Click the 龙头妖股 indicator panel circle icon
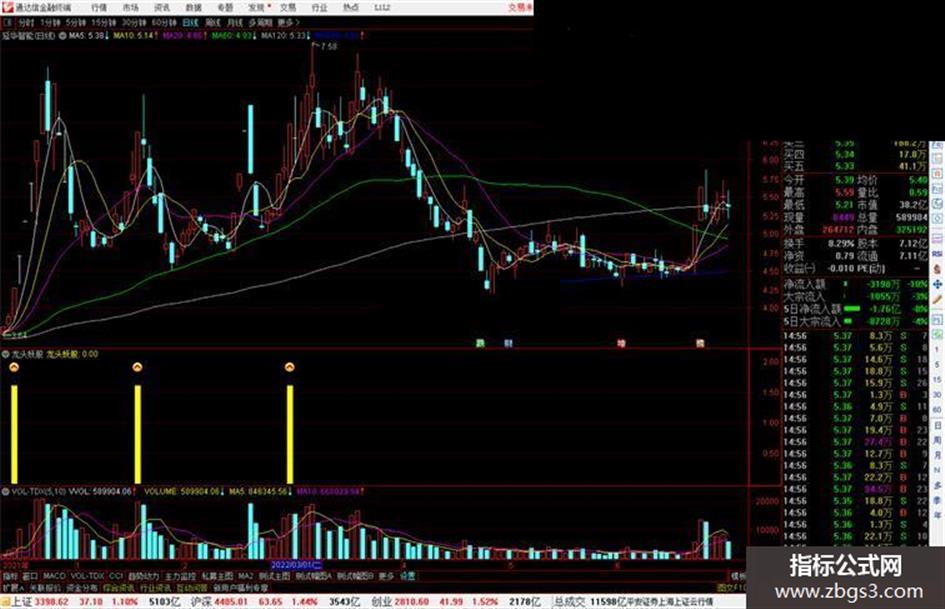945x609 pixels. (5, 355)
